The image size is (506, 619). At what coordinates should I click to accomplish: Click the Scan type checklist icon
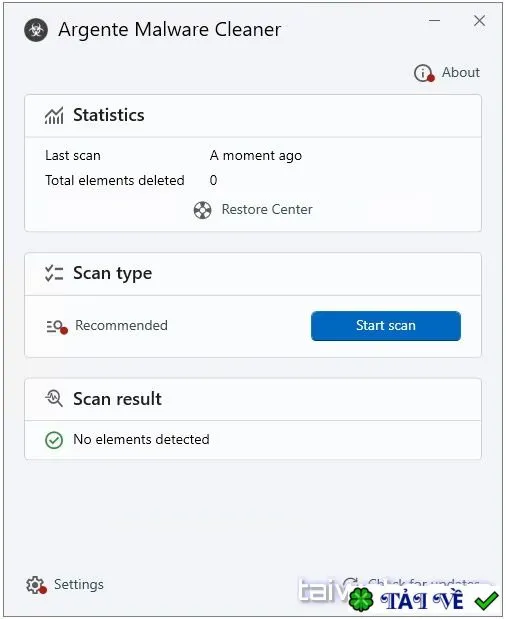click(54, 273)
